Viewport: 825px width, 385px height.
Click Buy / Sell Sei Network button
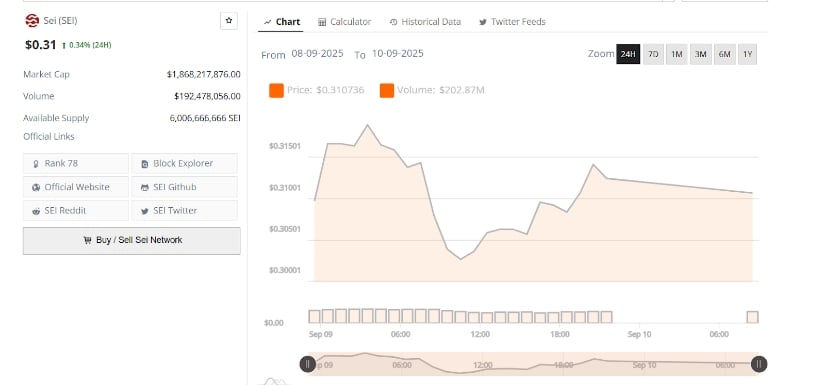pos(132,240)
